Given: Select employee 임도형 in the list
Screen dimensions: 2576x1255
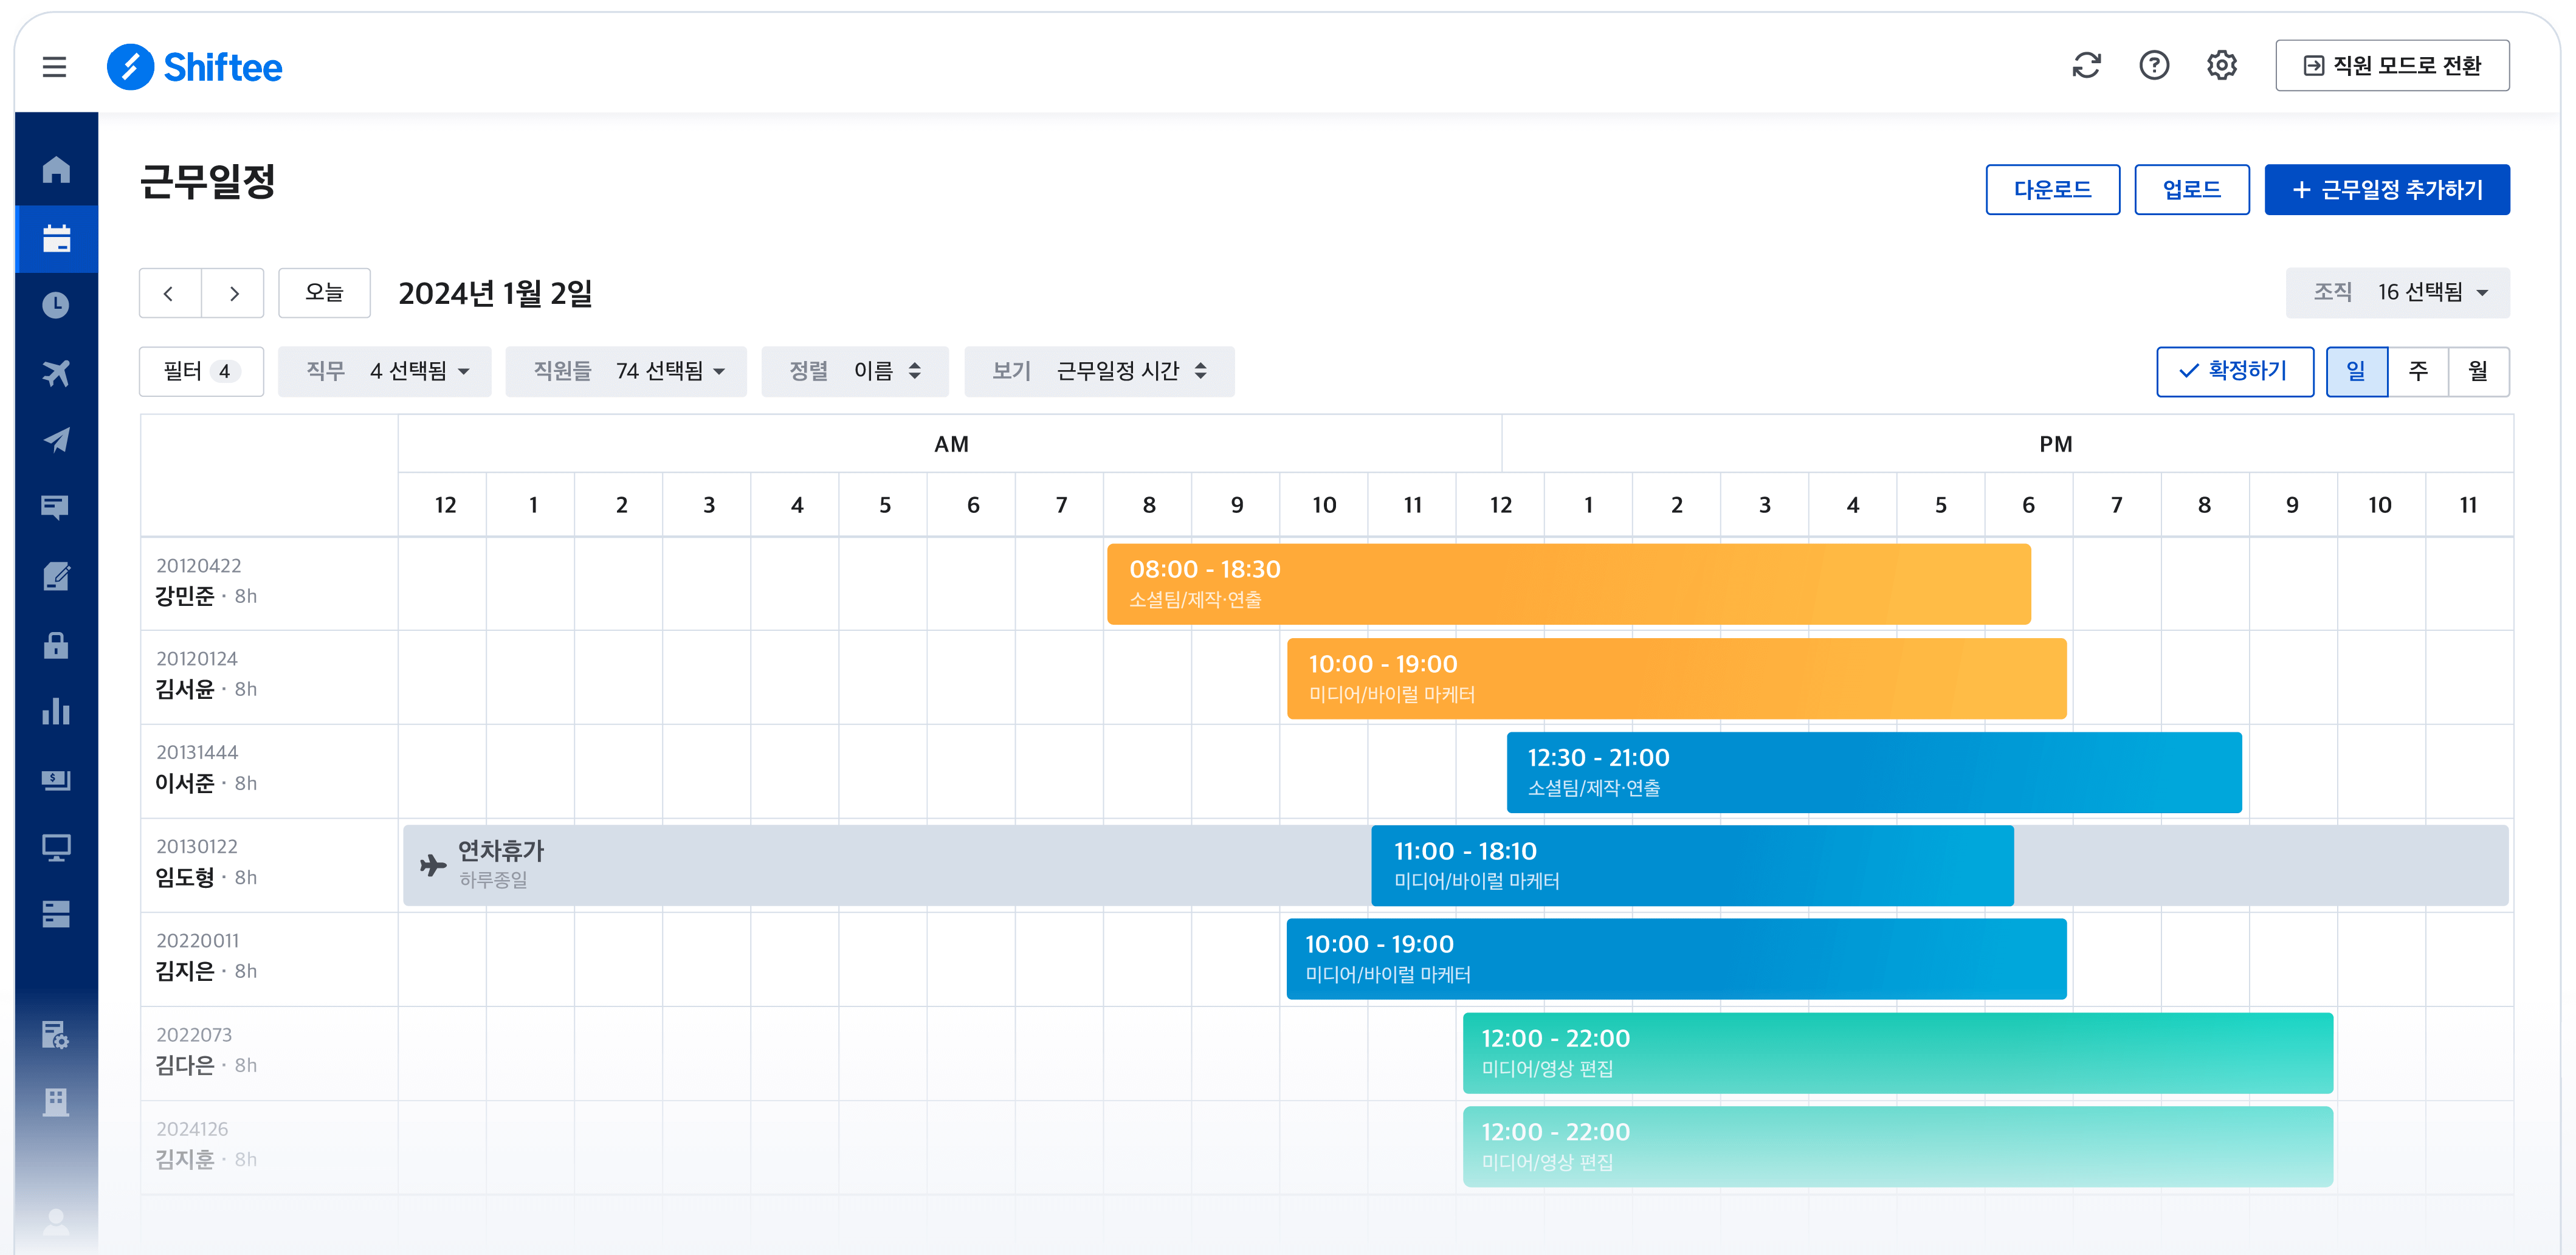Looking at the screenshot, I should 269,866.
